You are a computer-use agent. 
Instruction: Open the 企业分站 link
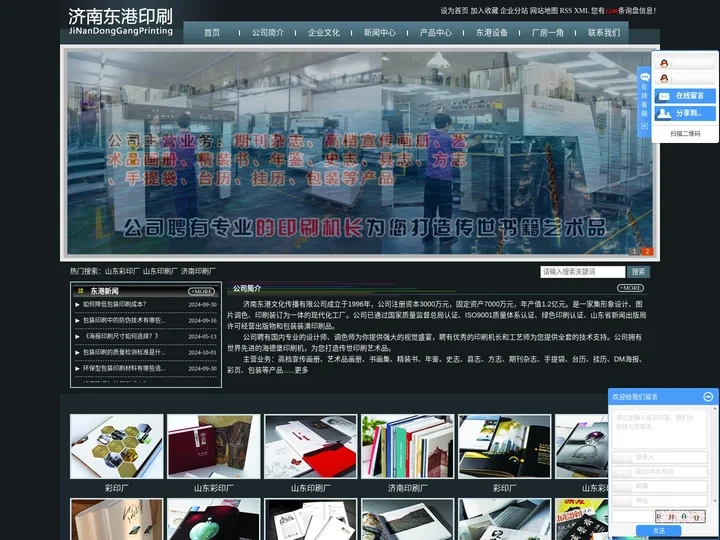tap(514, 11)
